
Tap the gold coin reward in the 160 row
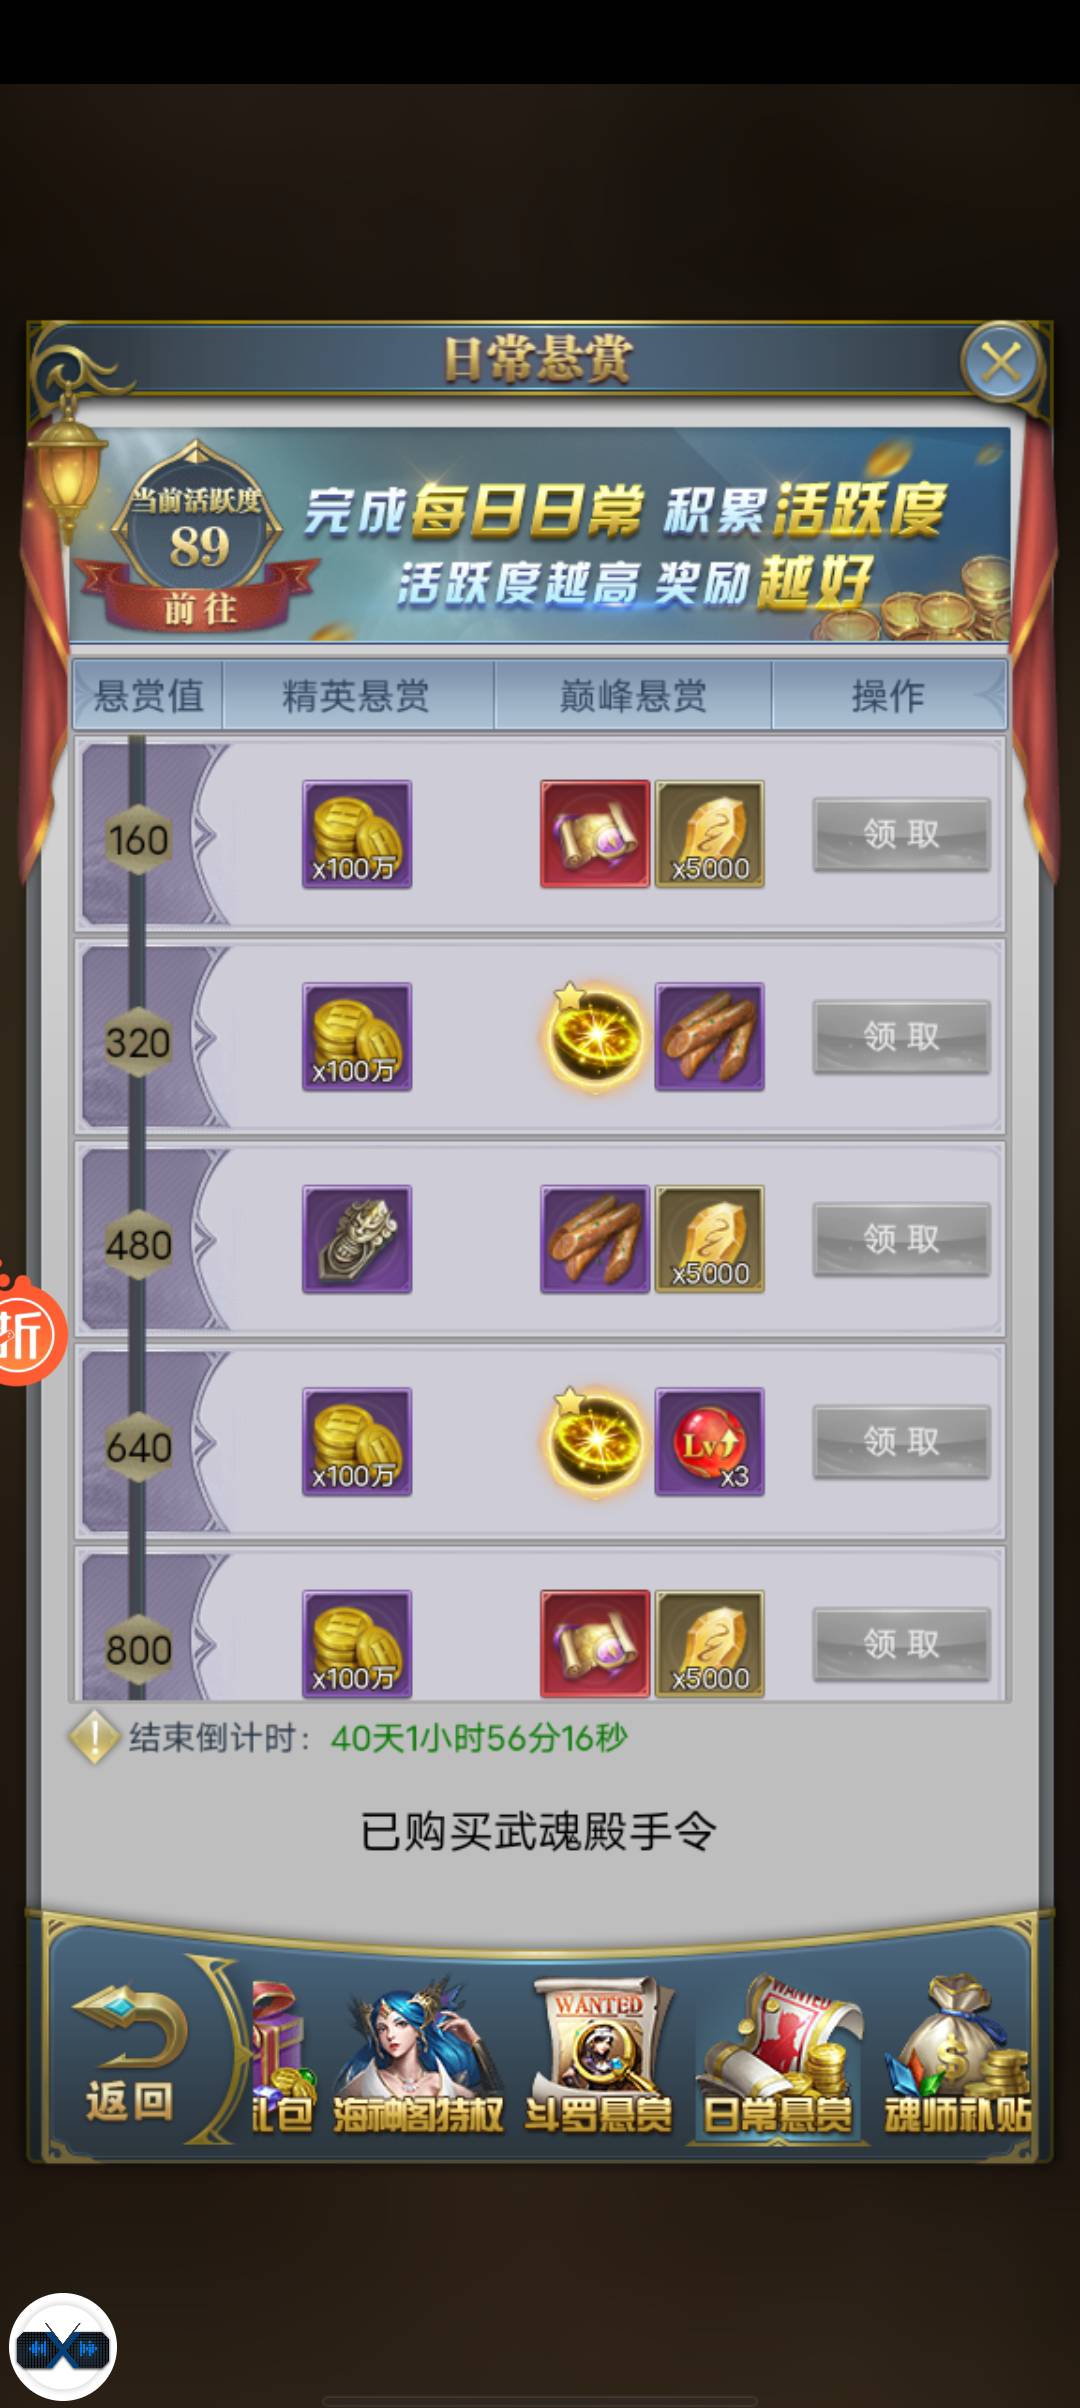point(357,834)
